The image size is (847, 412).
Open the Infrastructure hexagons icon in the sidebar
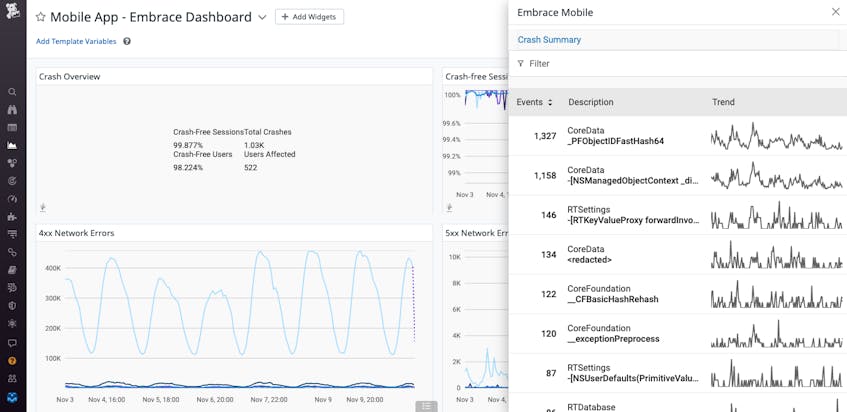click(12, 163)
